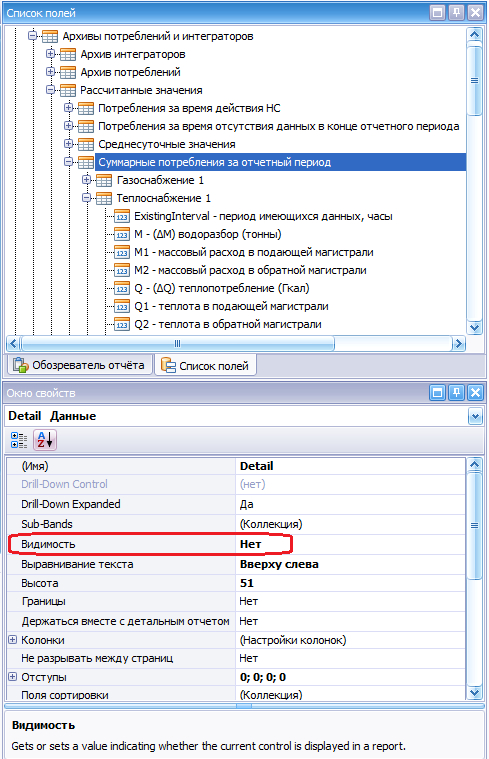Switch to Список полей tab
The image size is (489, 759).
pos(205,365)
